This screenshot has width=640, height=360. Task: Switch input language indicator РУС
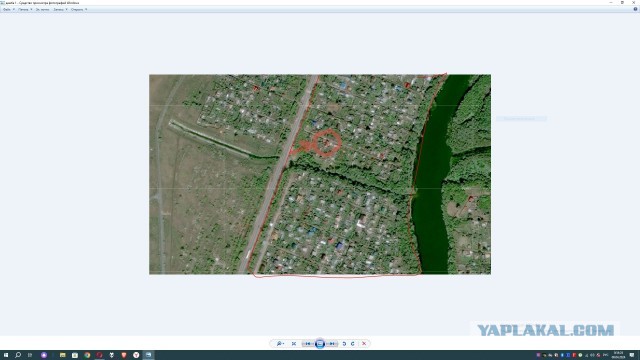tap(605, 355)
